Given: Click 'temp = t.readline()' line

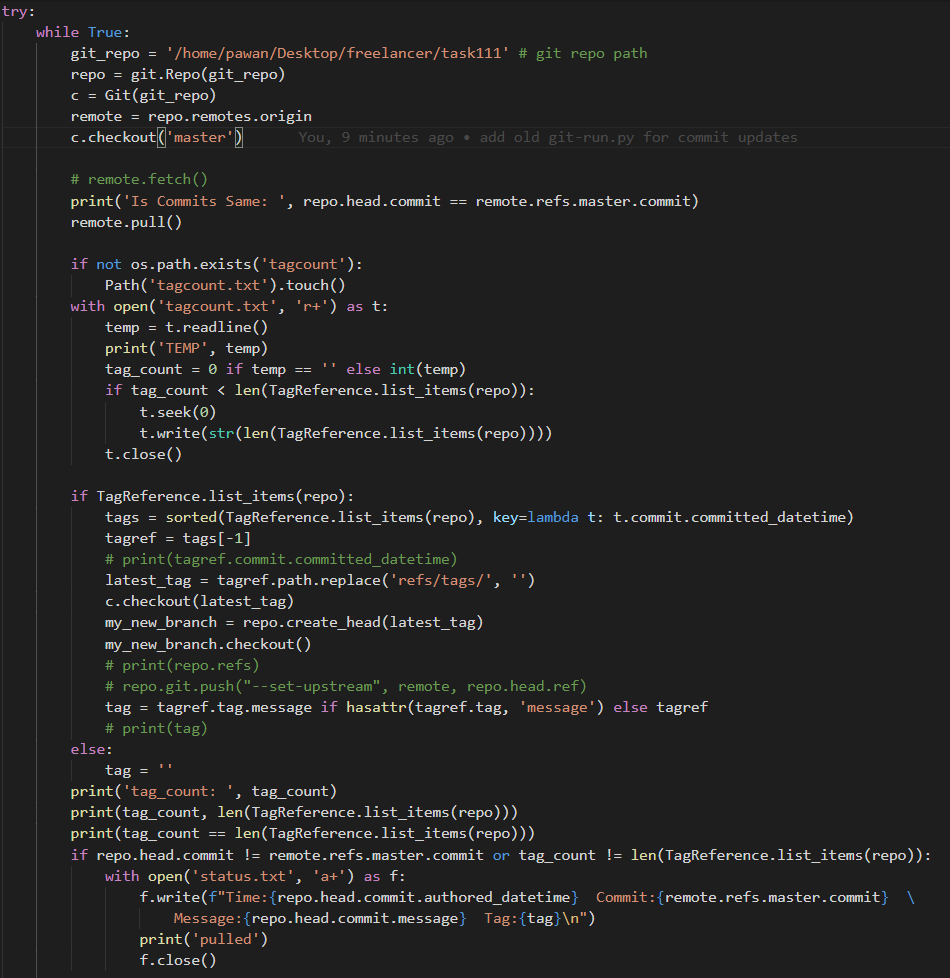Looking at the screenshot, I should 187,327.
